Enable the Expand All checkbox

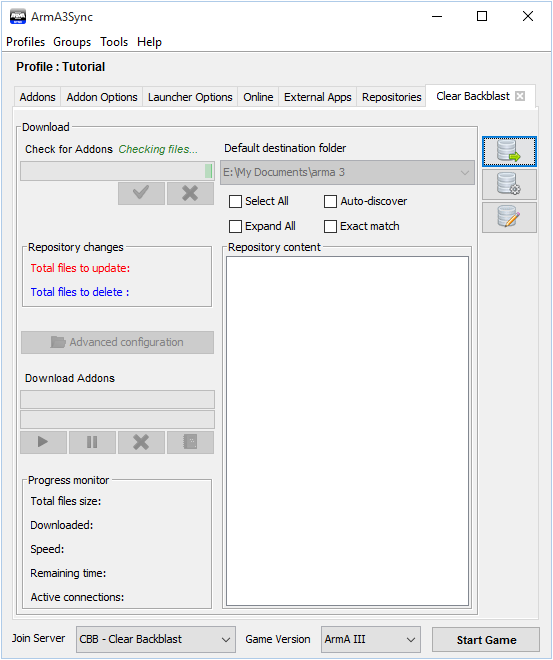[x=235, y=226]
